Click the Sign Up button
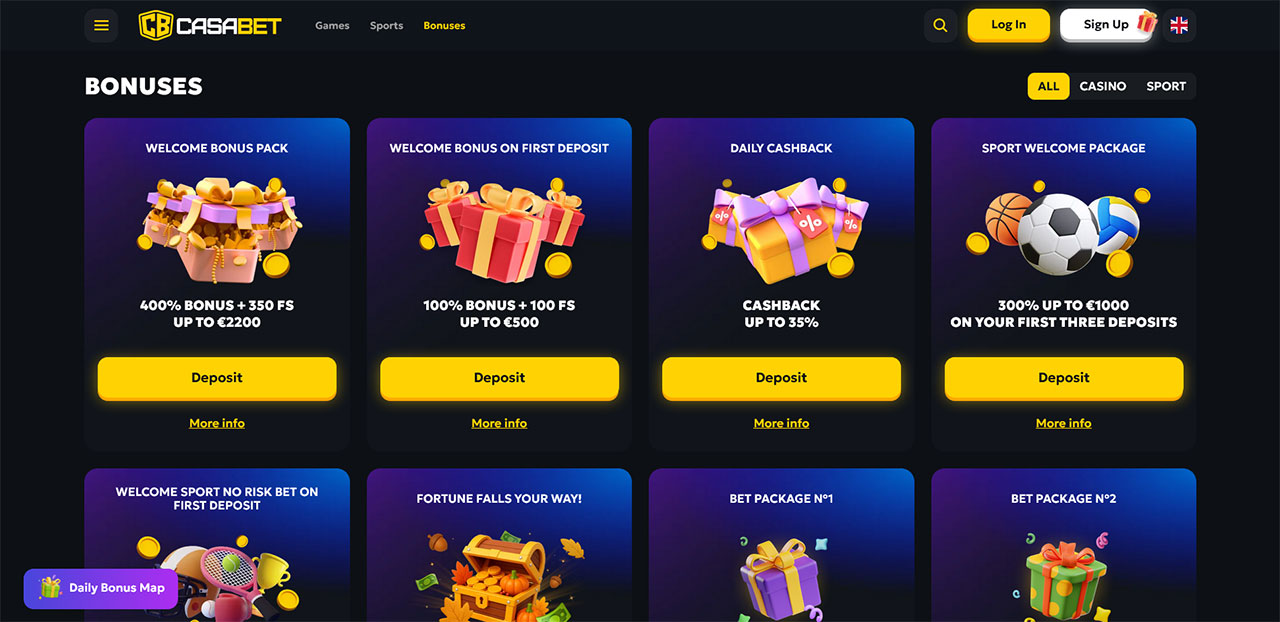 coord(1106,25)
